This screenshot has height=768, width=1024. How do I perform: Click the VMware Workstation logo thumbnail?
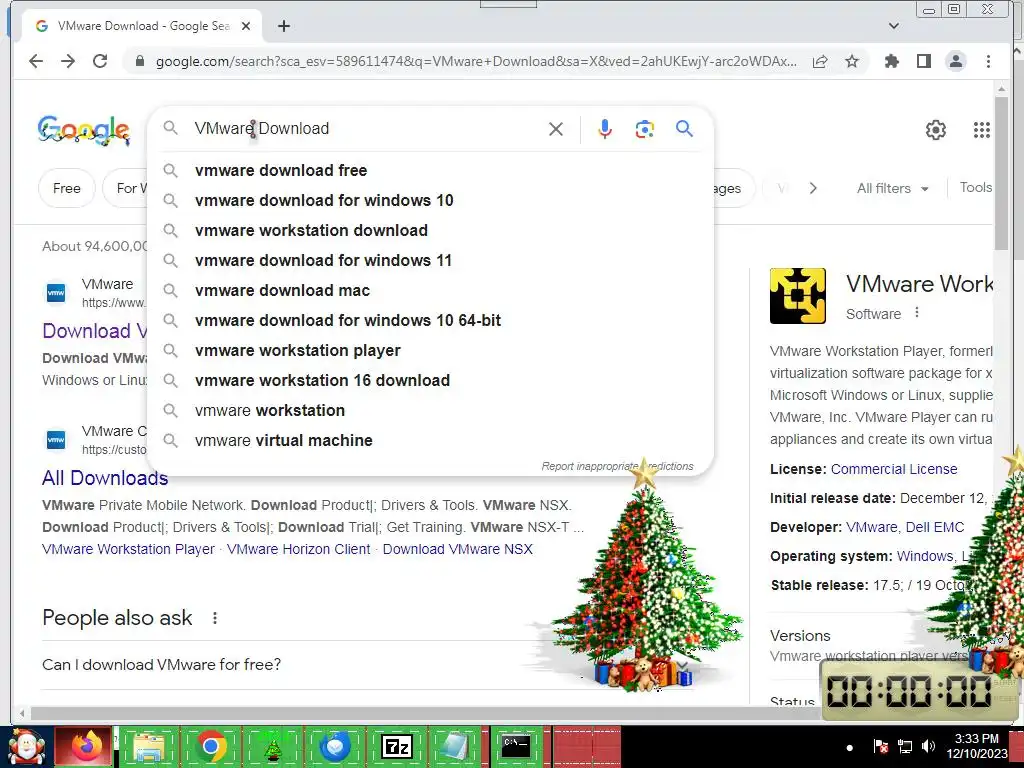pyautogui.click(x=797, y=296)
